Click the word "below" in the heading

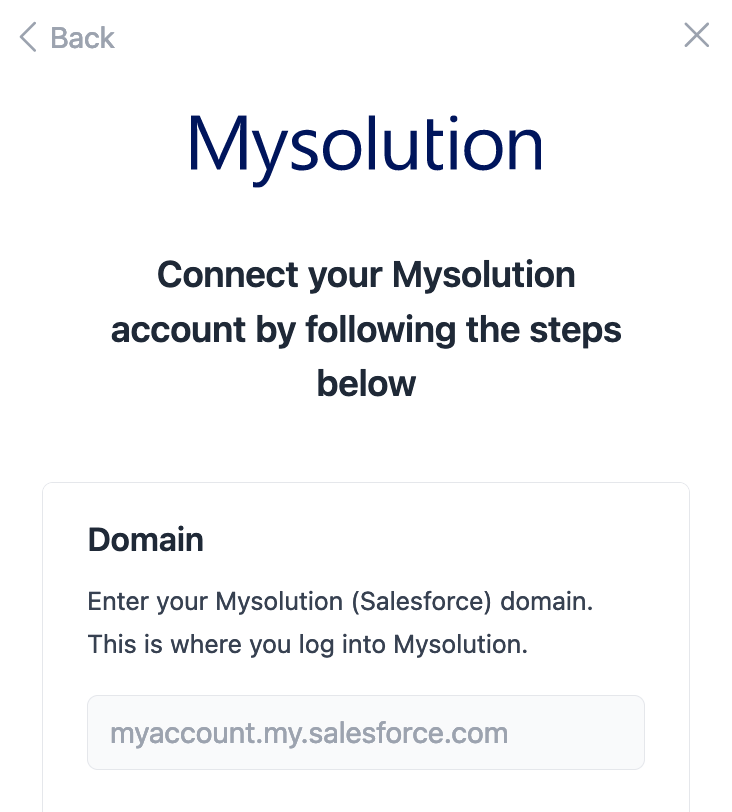click(366, 384)
